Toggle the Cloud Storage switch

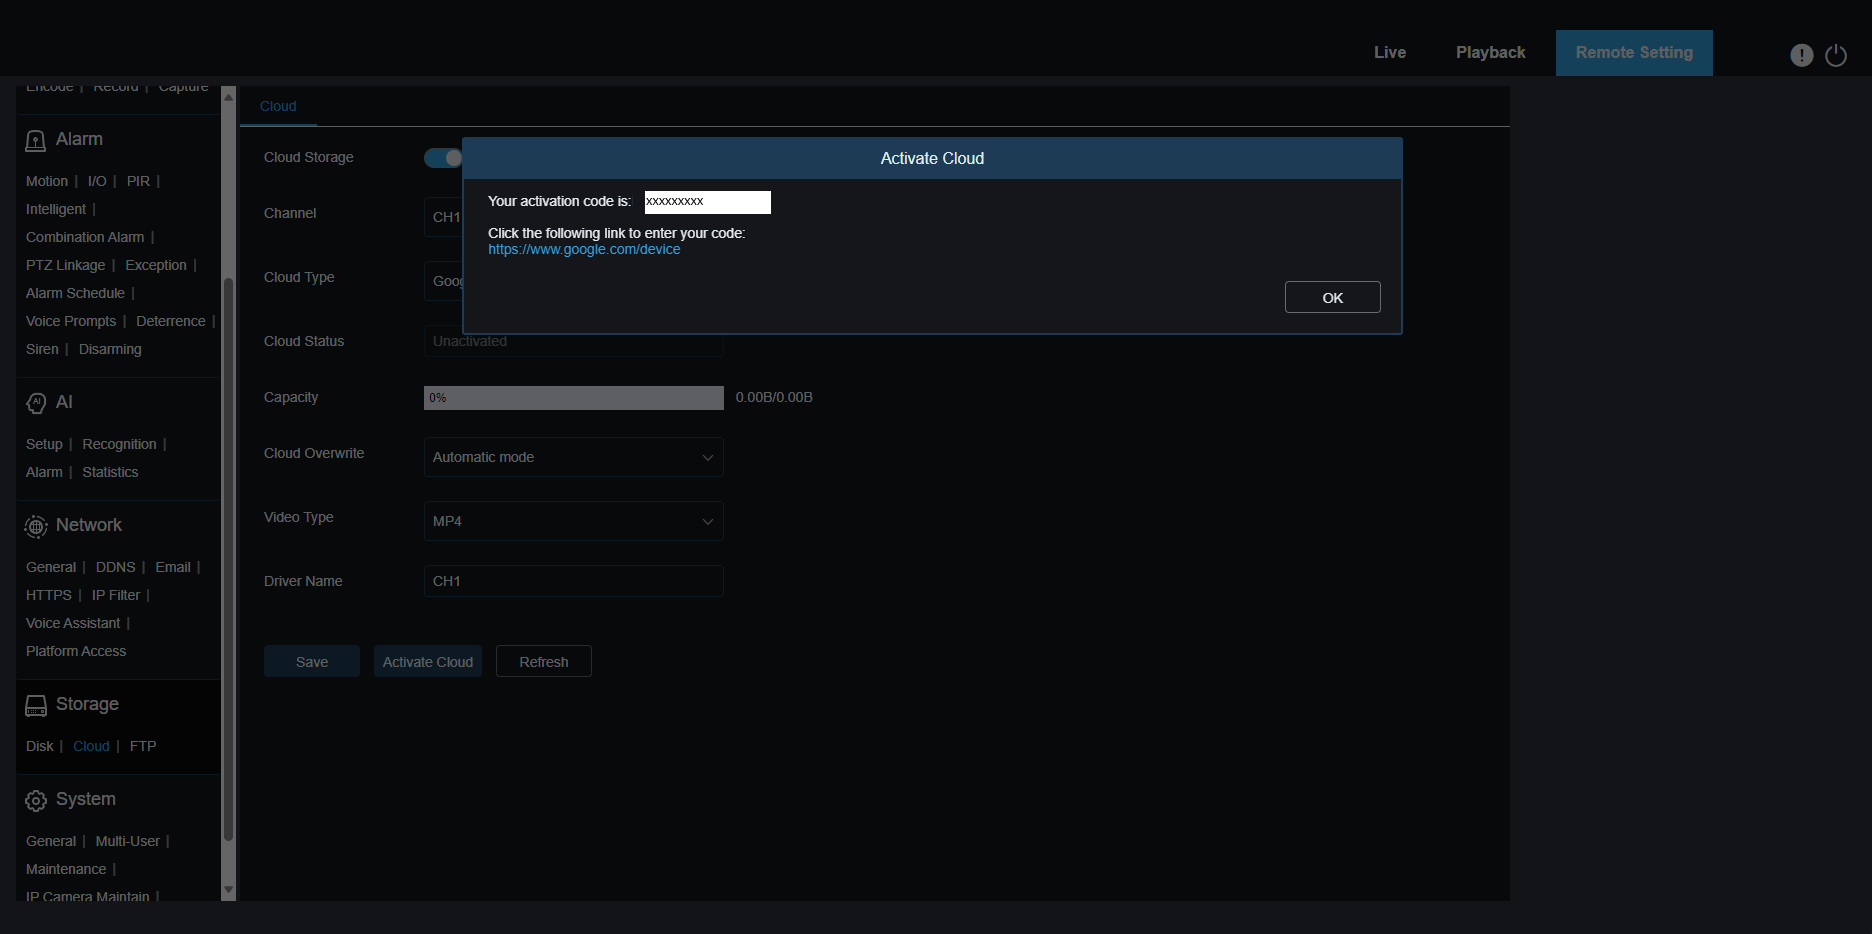point(443,158)
